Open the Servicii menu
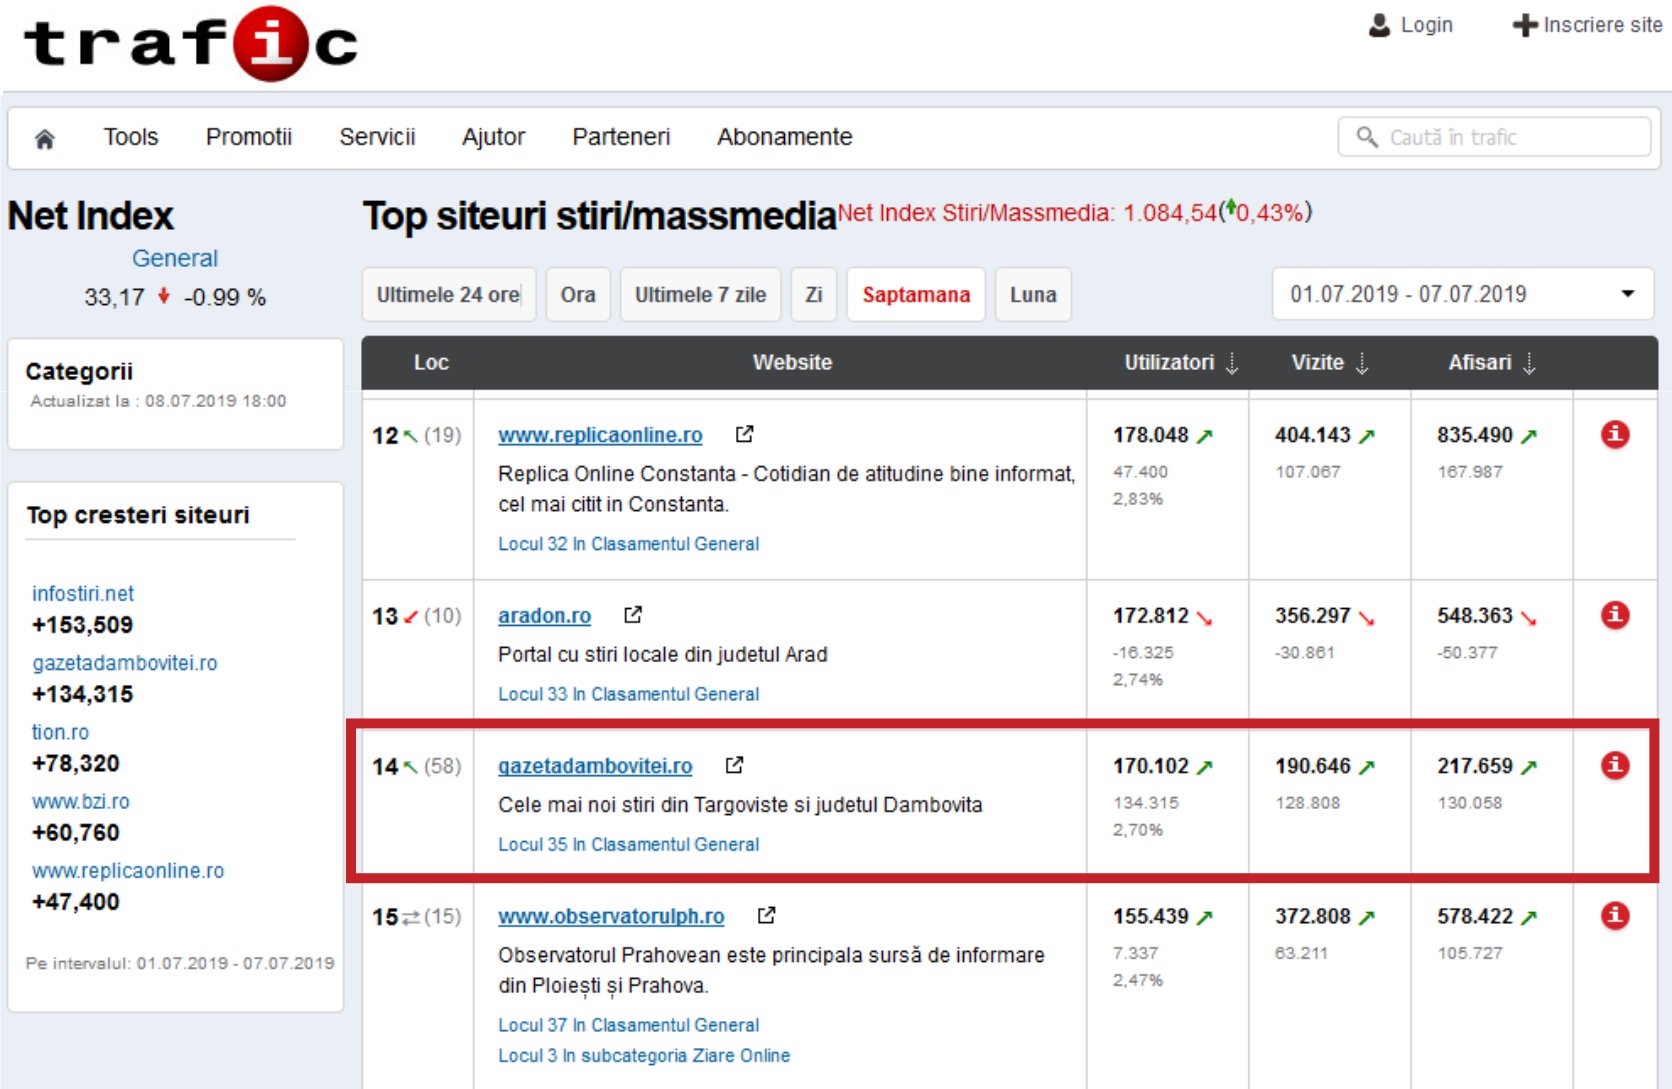Viewport: 1672px width, 1089px height. [377, 137]
